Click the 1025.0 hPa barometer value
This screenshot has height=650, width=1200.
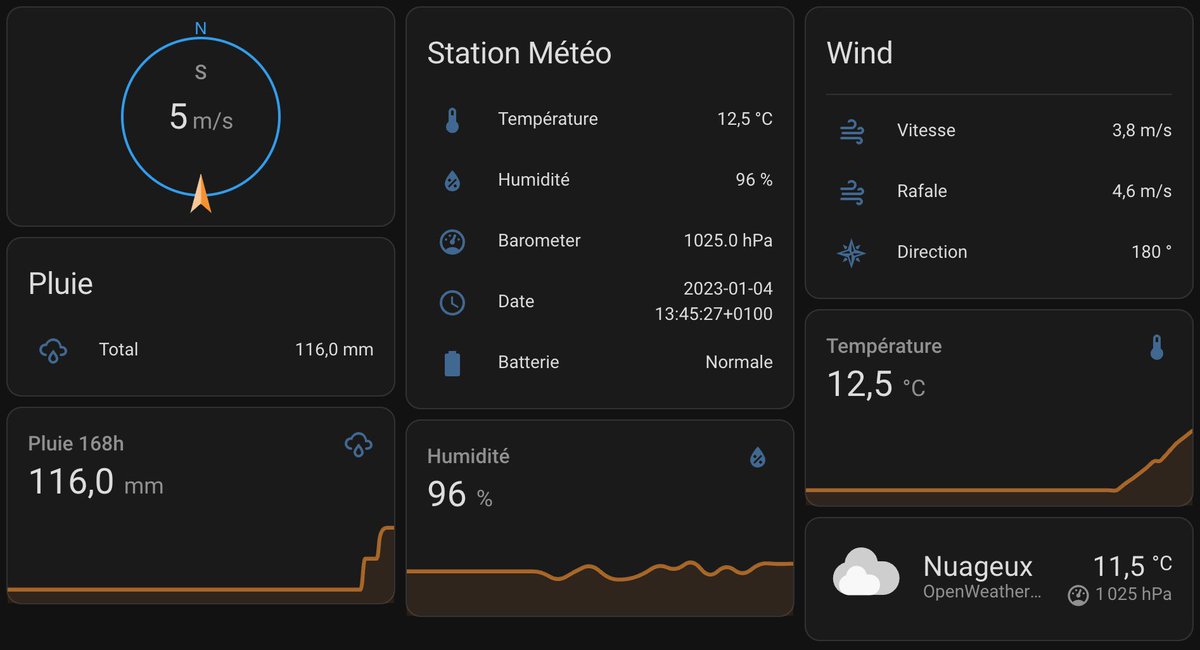(x=728, y=241)
